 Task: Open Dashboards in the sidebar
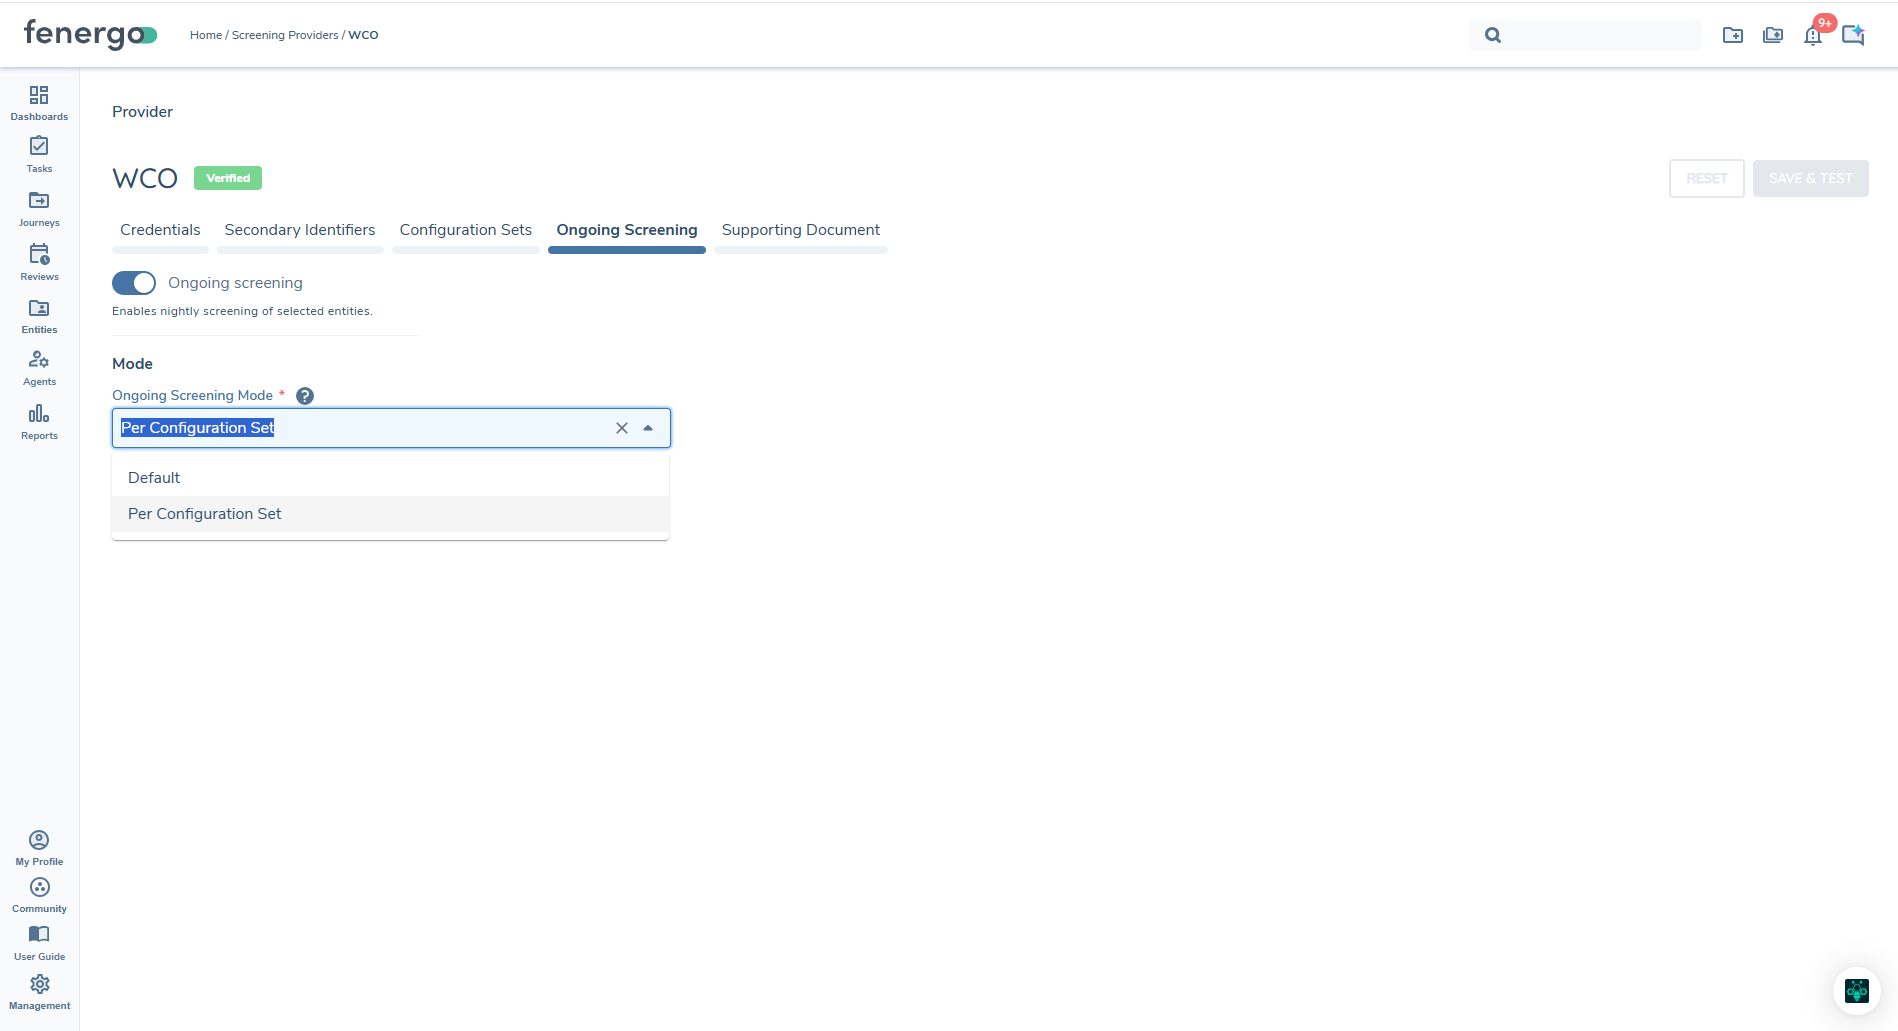click(39, 103)
